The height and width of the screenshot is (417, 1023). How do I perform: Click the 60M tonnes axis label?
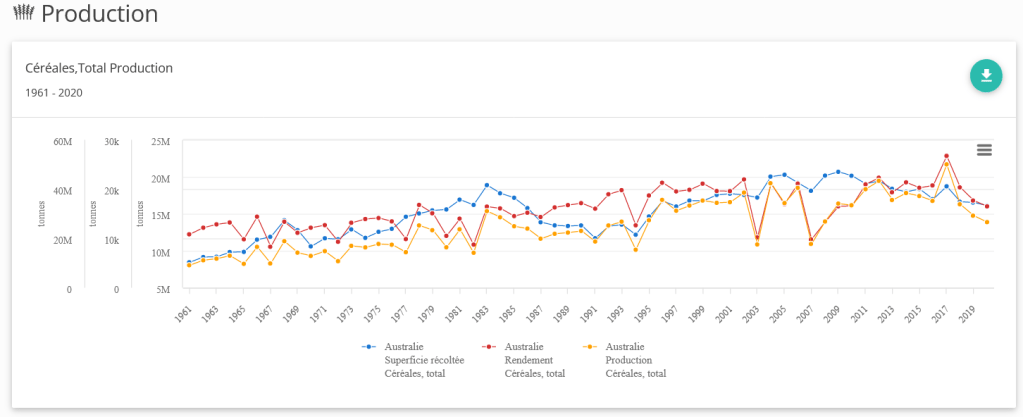[62, 142]
